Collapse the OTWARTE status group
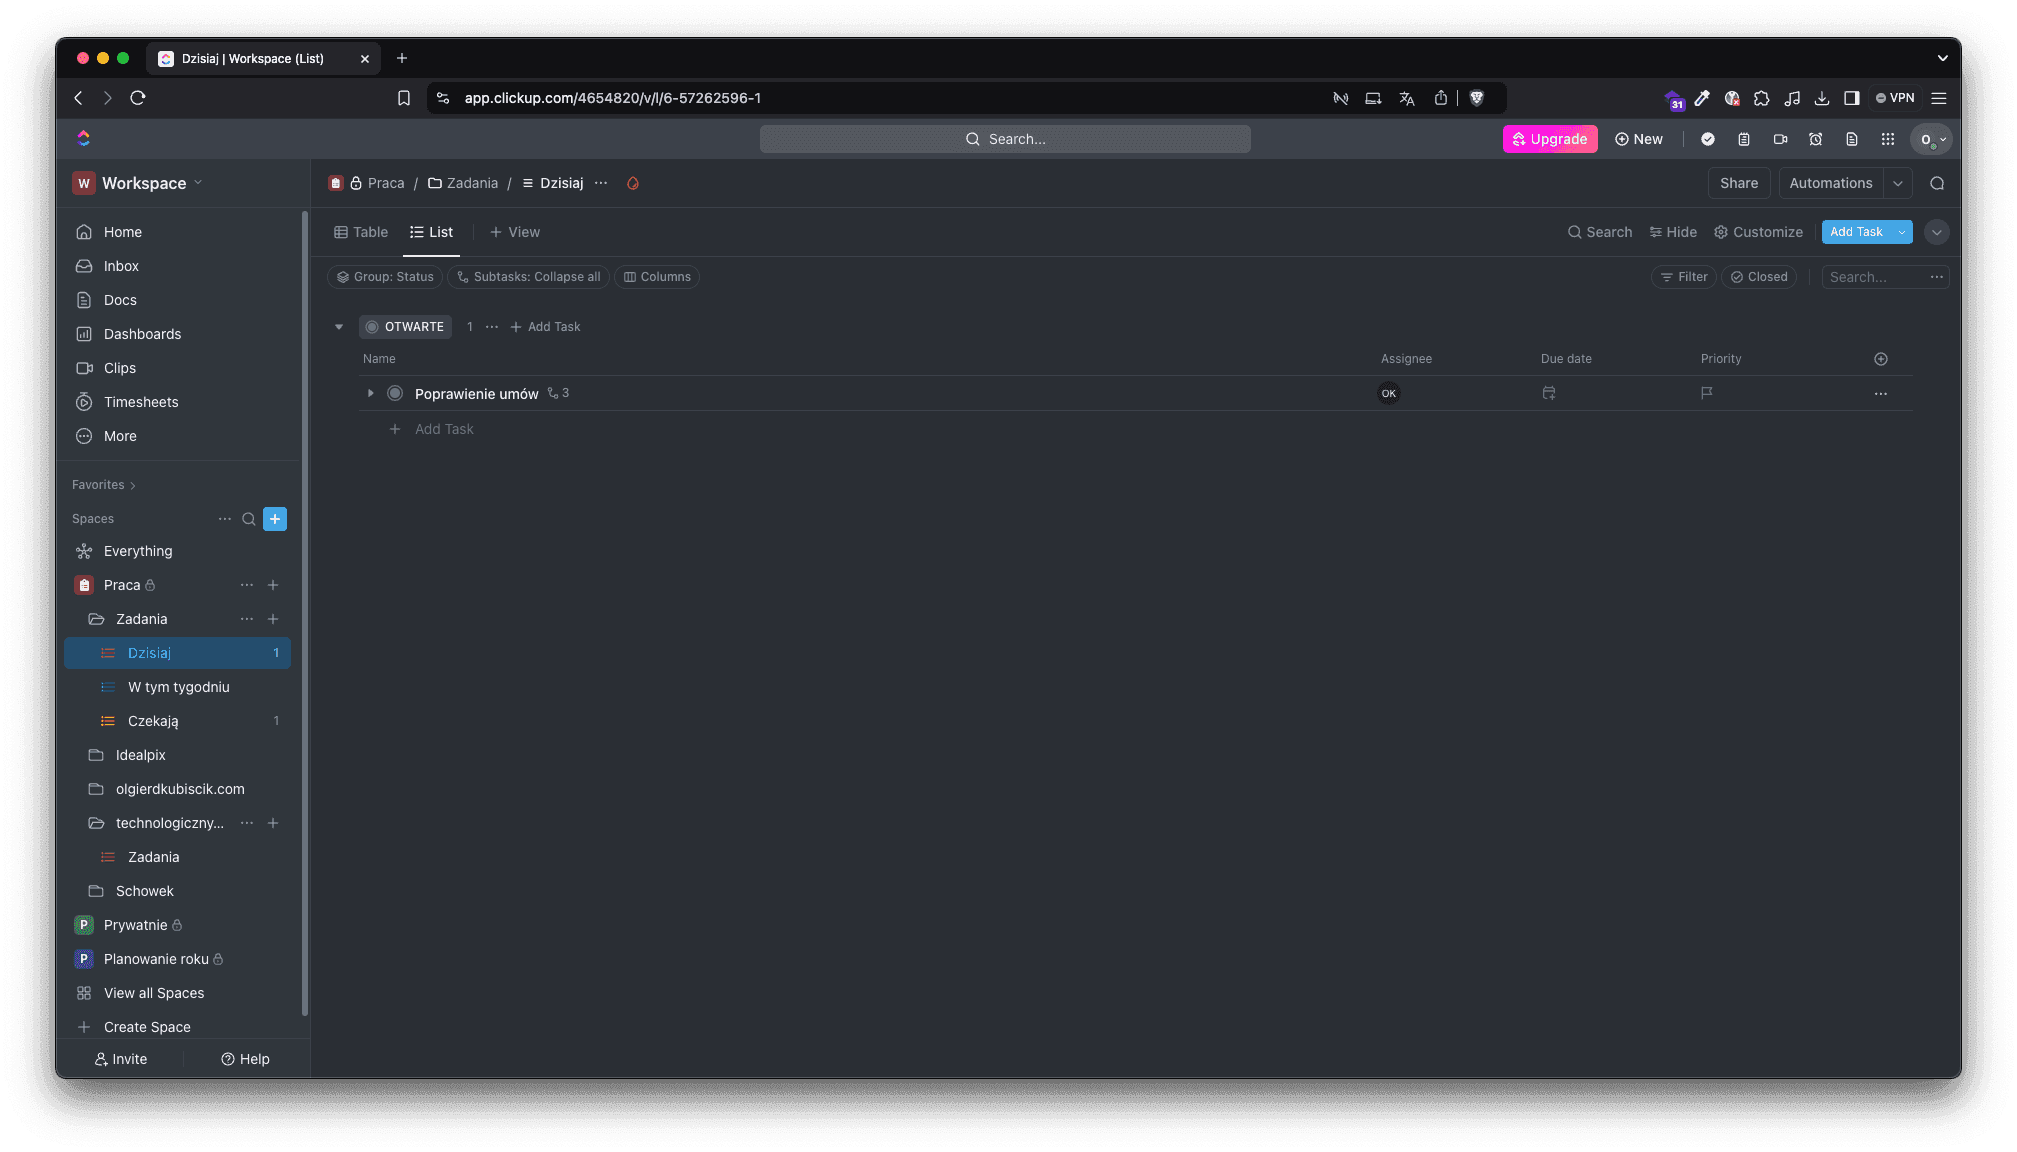 (339, 327)
